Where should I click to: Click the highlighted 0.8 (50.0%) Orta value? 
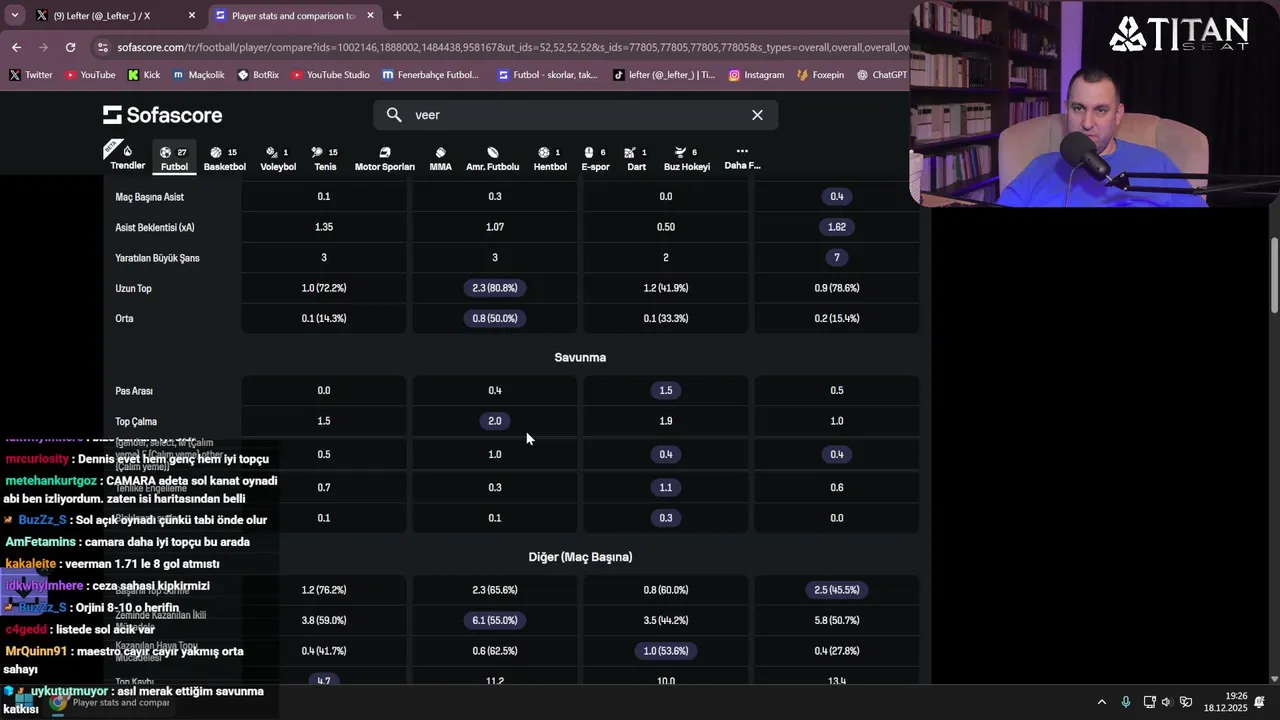[x=495, y=318]
